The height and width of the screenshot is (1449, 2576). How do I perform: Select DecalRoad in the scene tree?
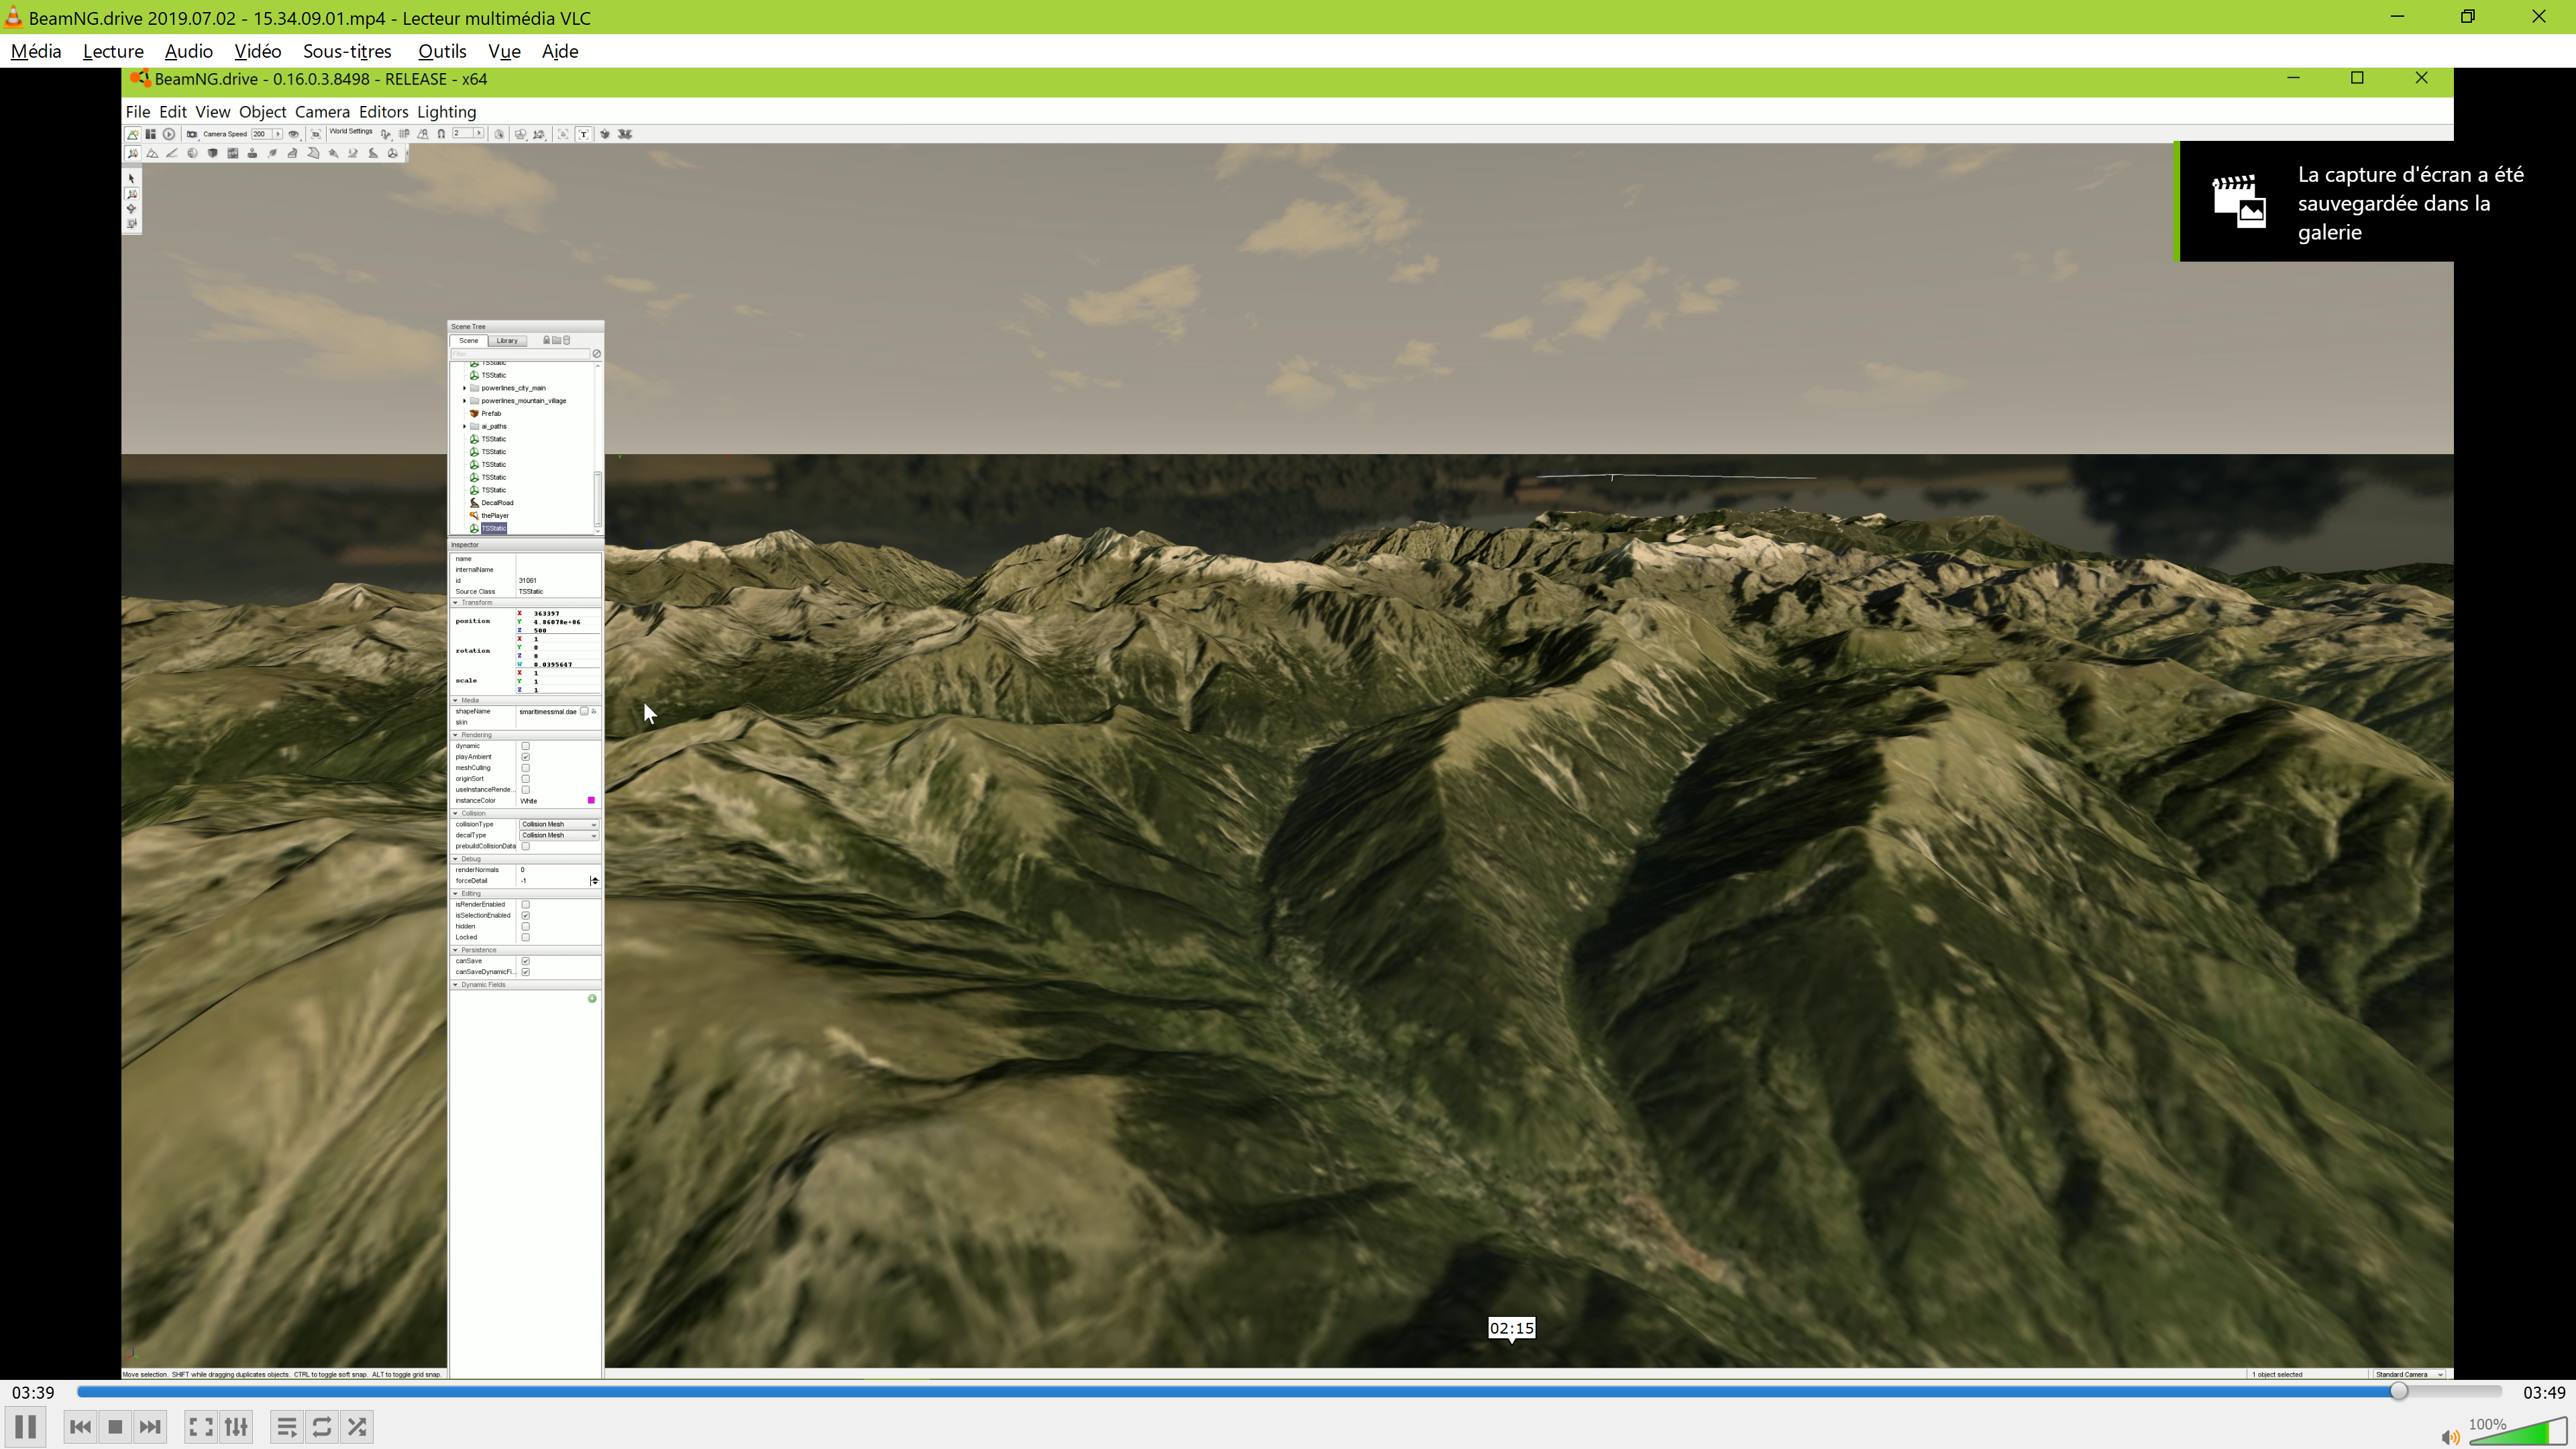click(497, 503)
